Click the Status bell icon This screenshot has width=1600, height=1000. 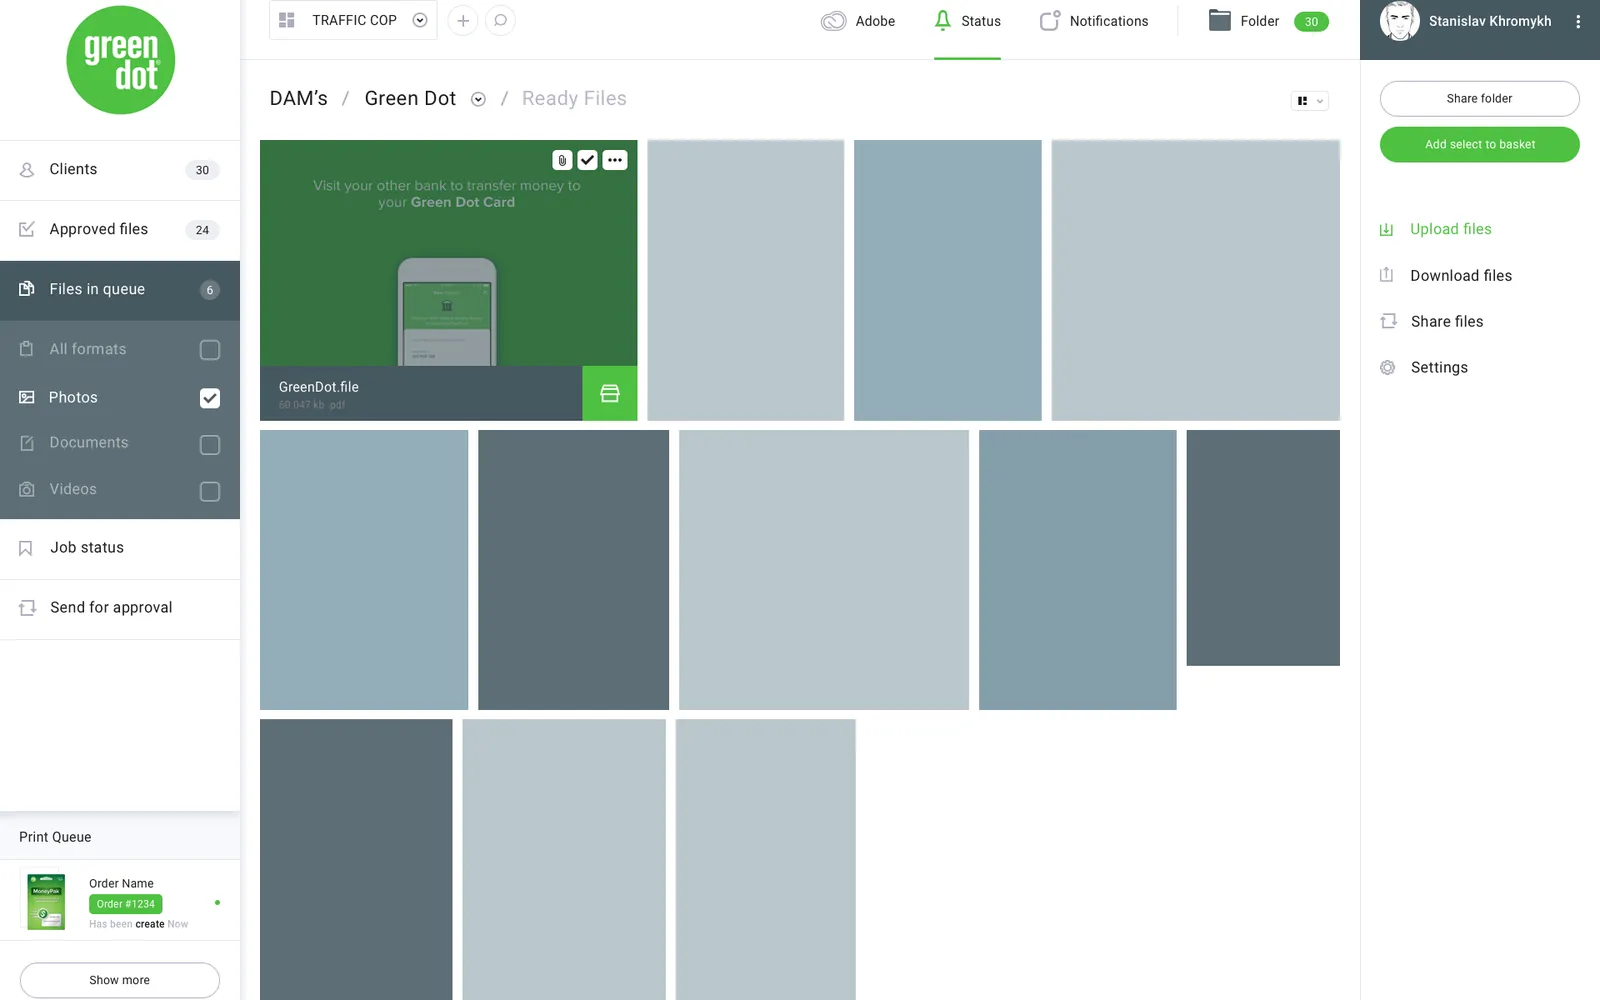(943, 21)
